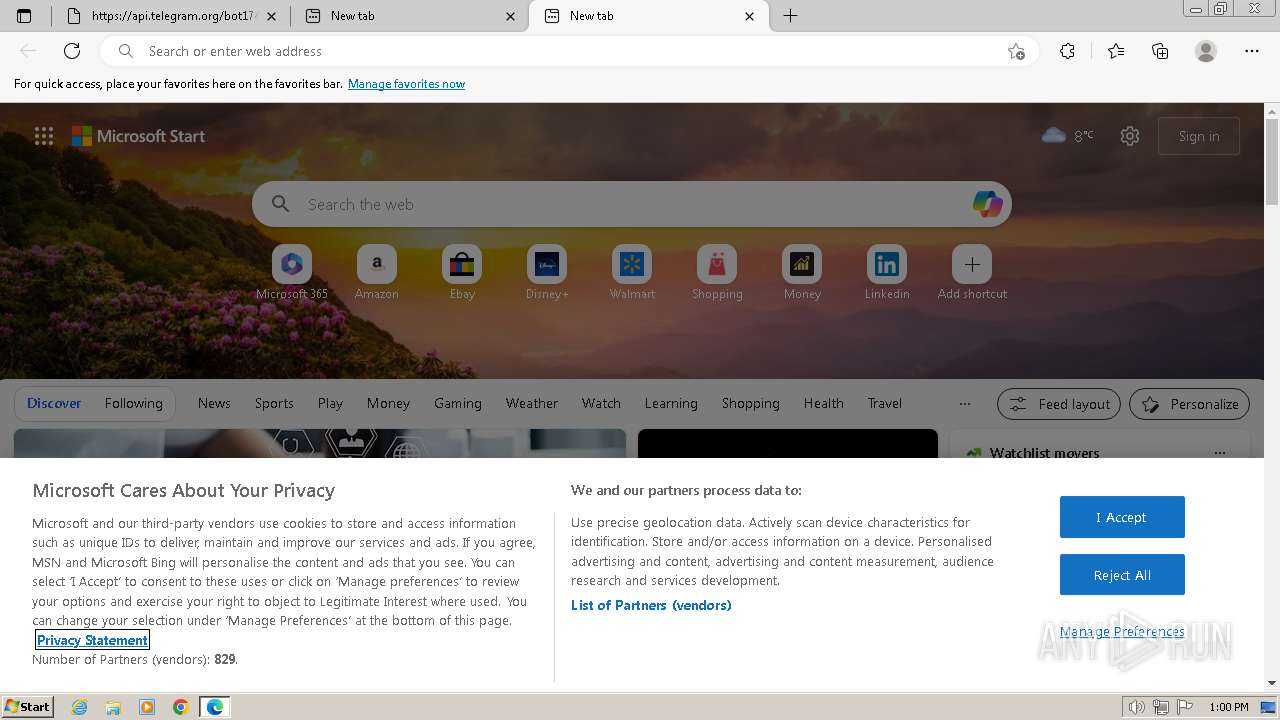Screen dimensions: 1280x720
Task: Open the News category
Action: [214, 403]
